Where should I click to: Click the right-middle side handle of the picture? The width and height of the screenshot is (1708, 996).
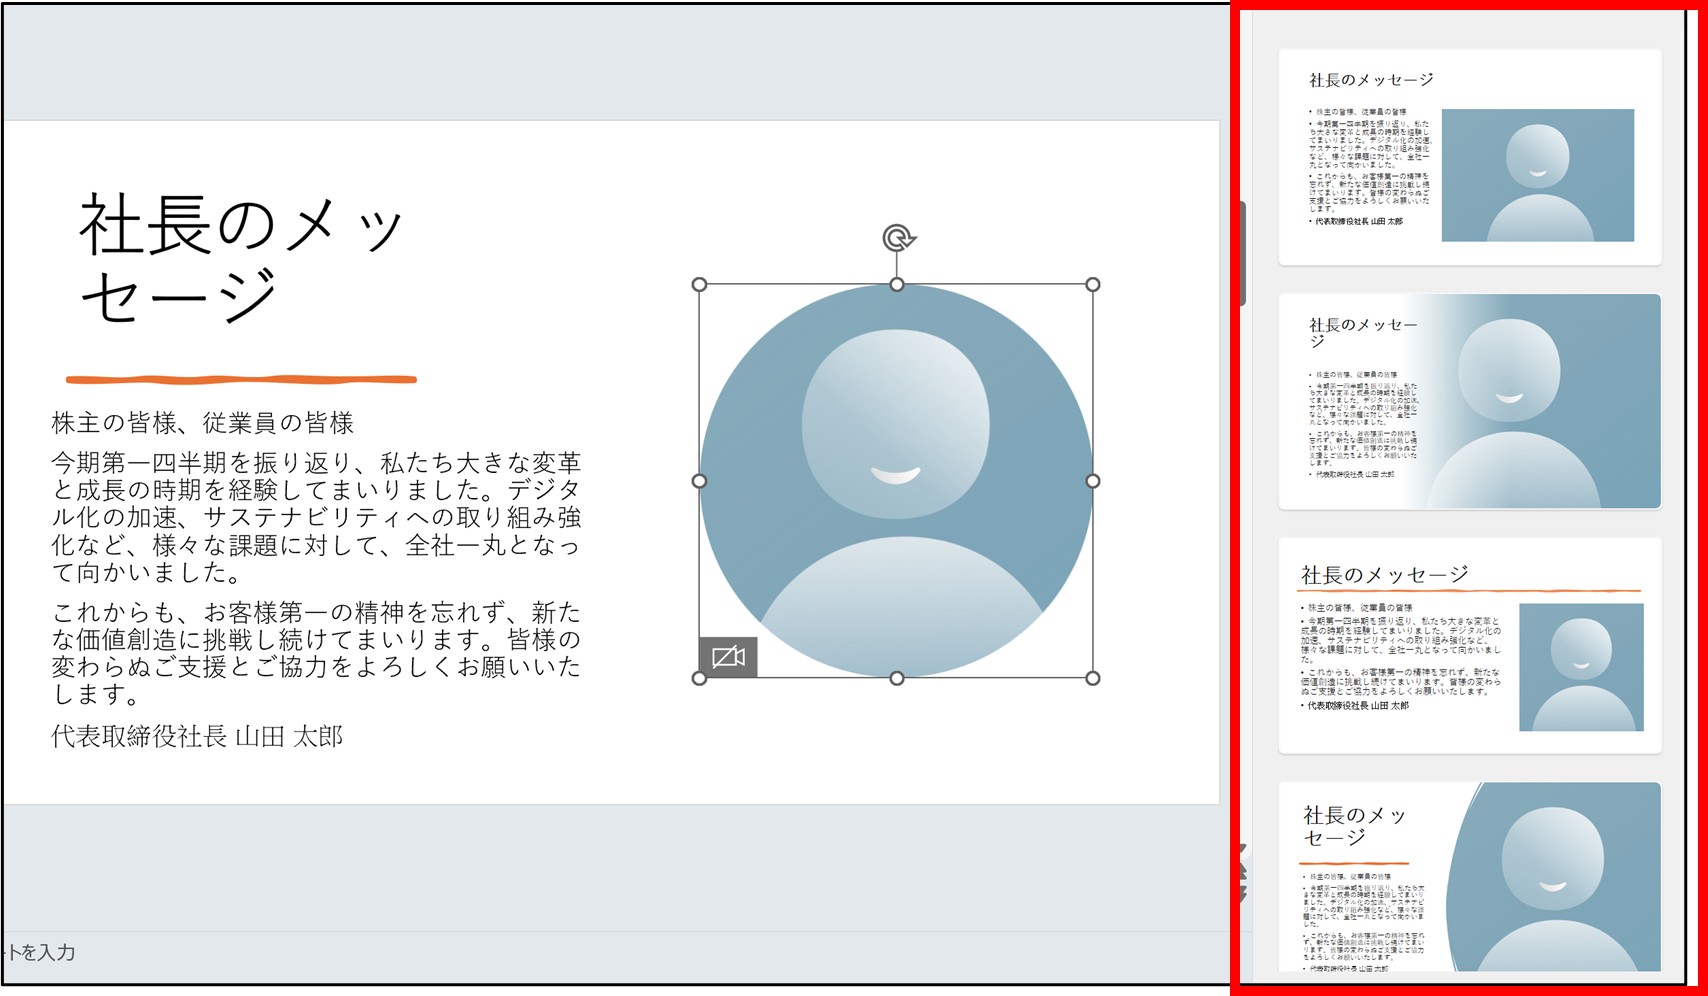1093,481
